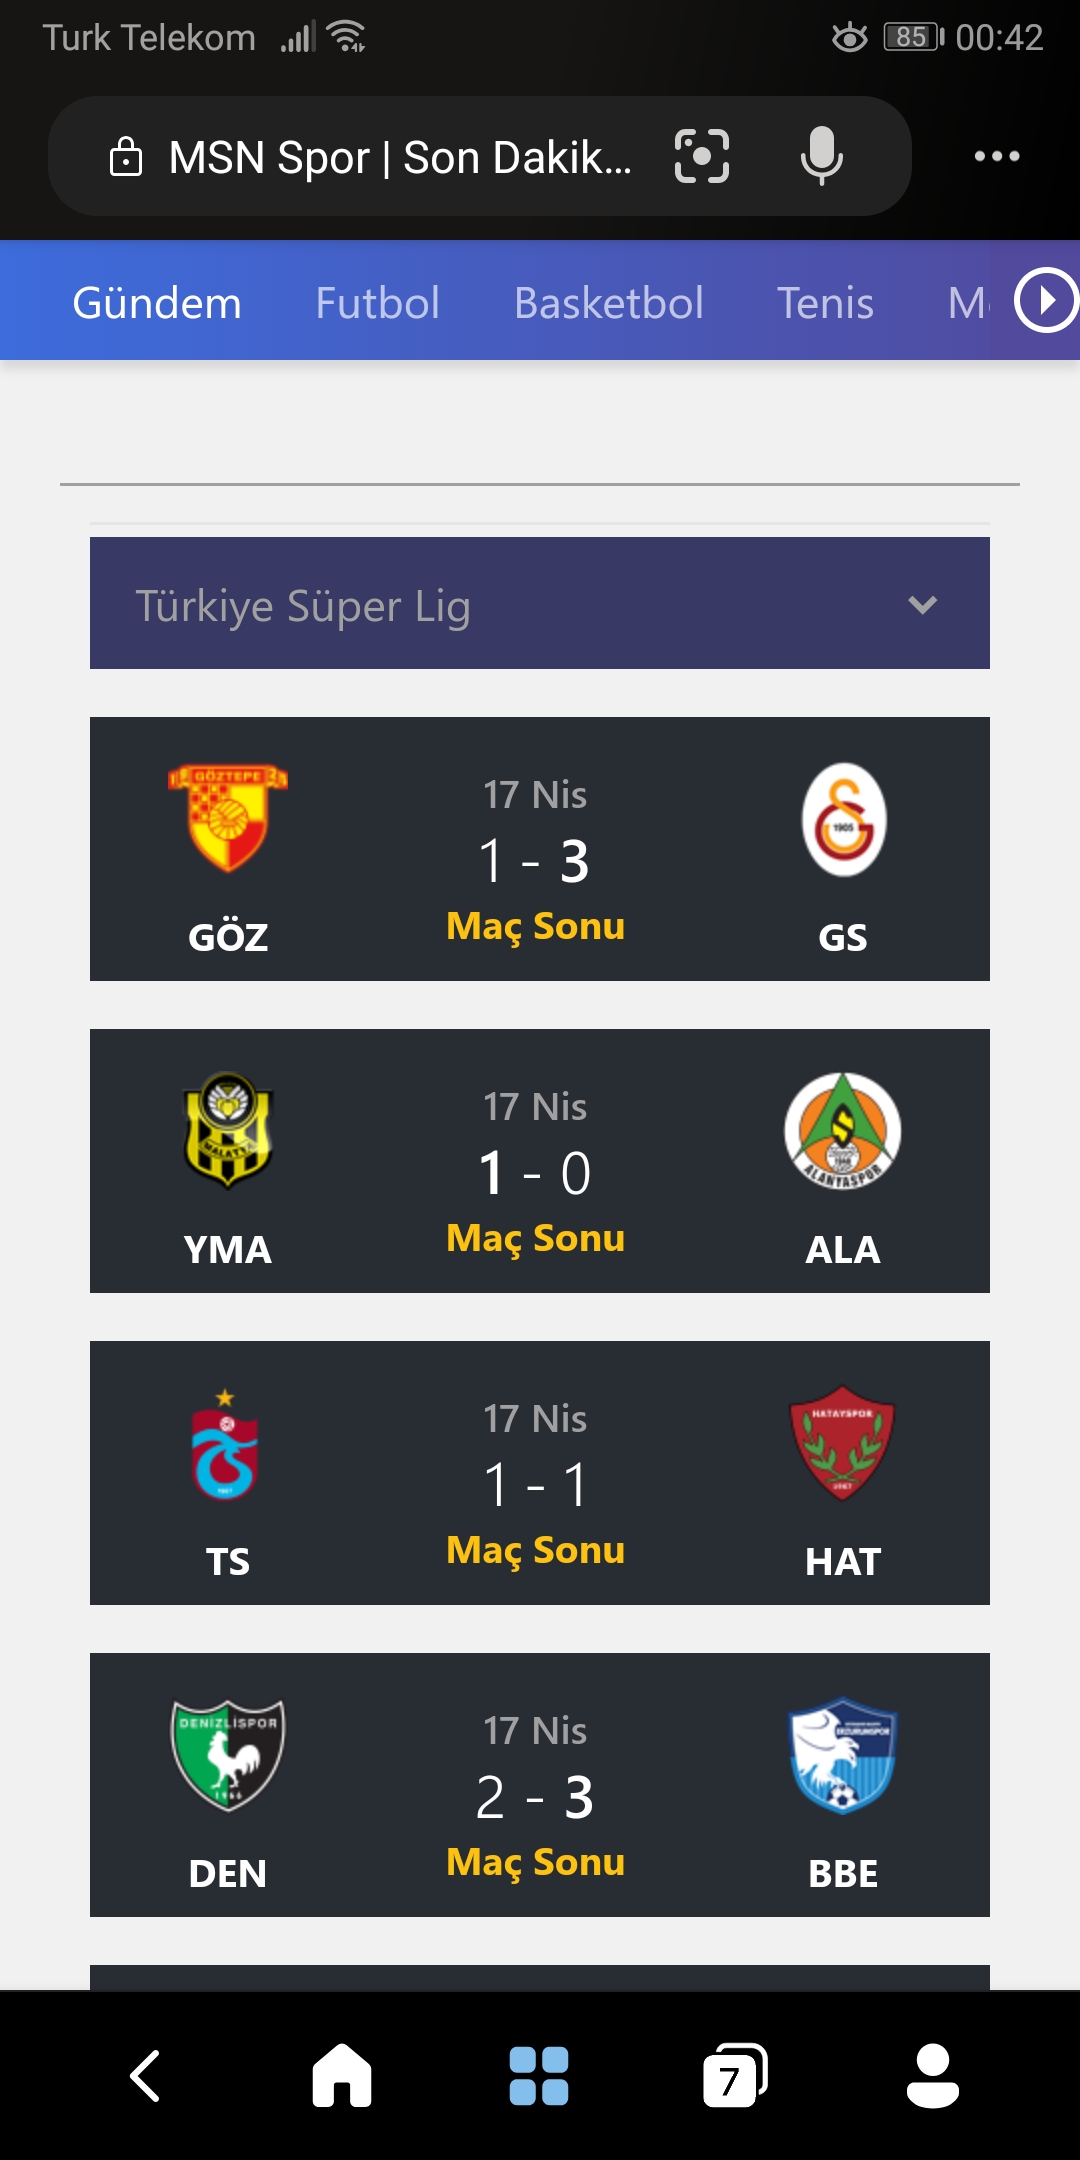1080x2160 pixels.
Task: Tap the camera scan icon in address bar
Action: tap(702, 156)
